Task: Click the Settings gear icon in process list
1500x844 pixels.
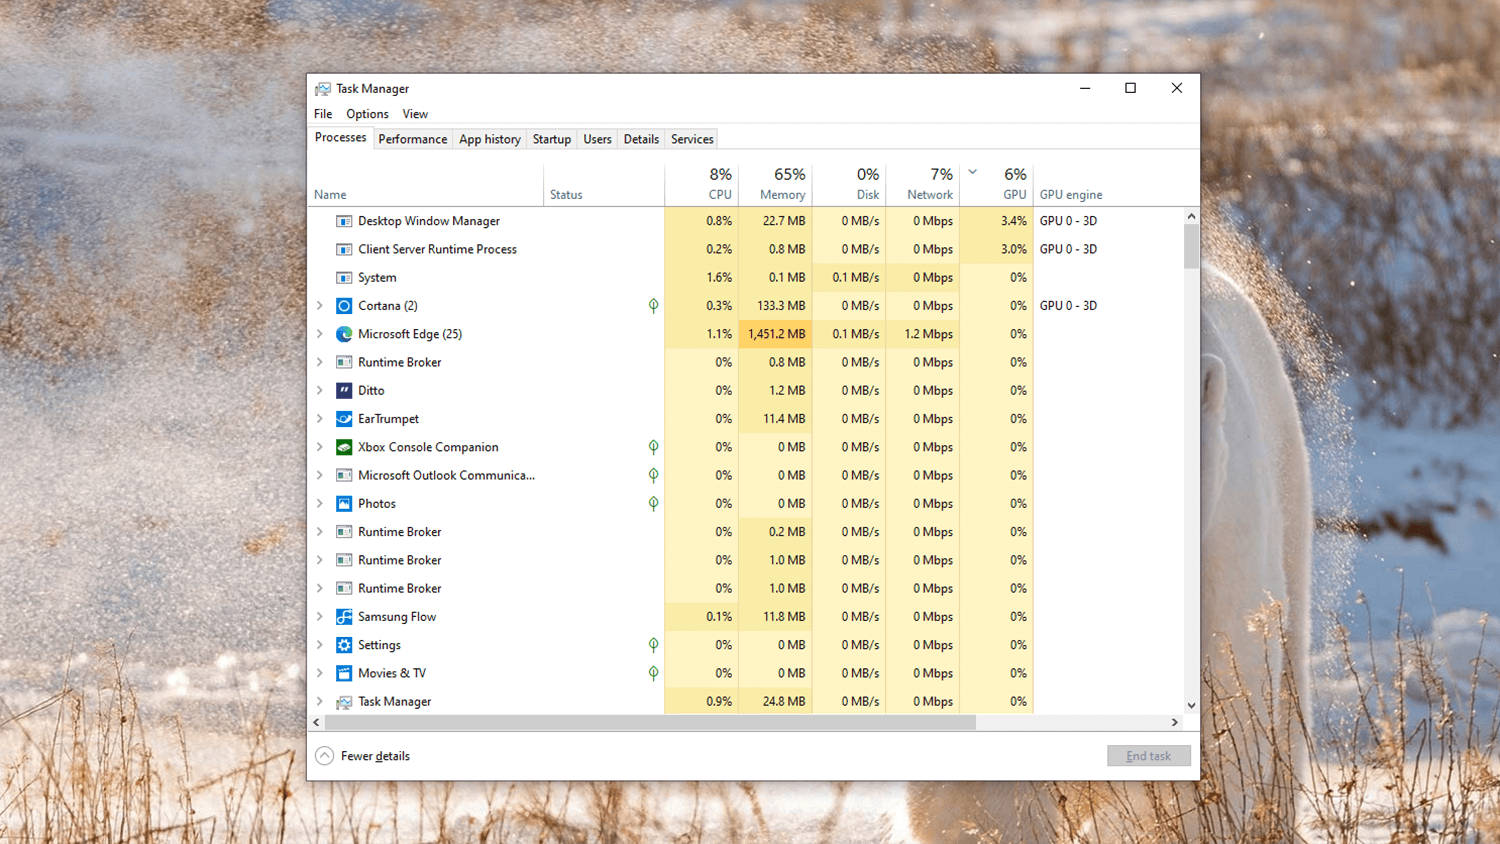Action: click(344, 645)
